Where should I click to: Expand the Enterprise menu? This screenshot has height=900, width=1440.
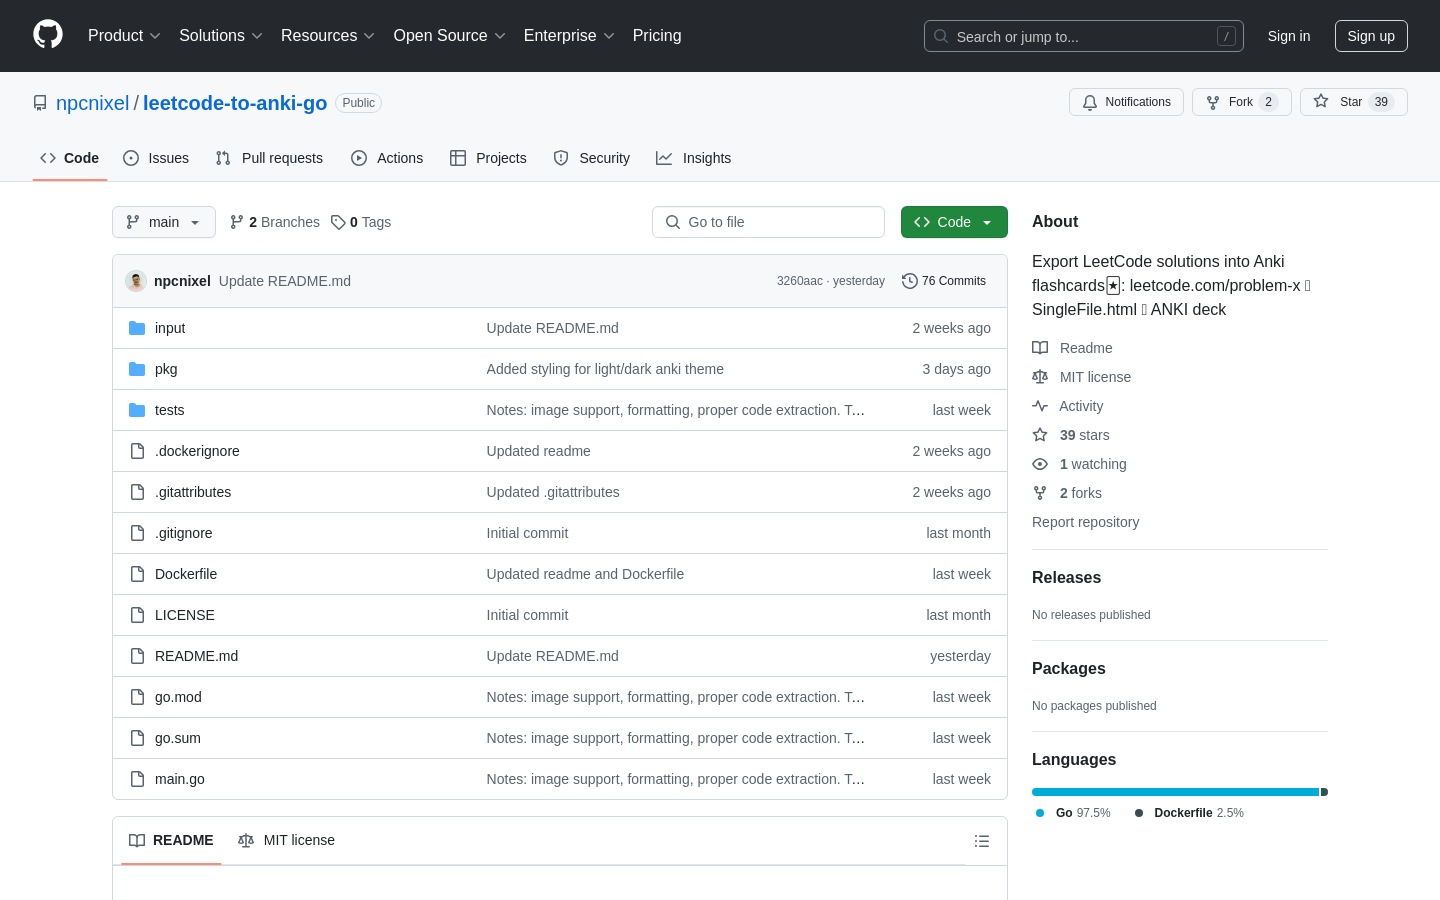coord(569,36)
